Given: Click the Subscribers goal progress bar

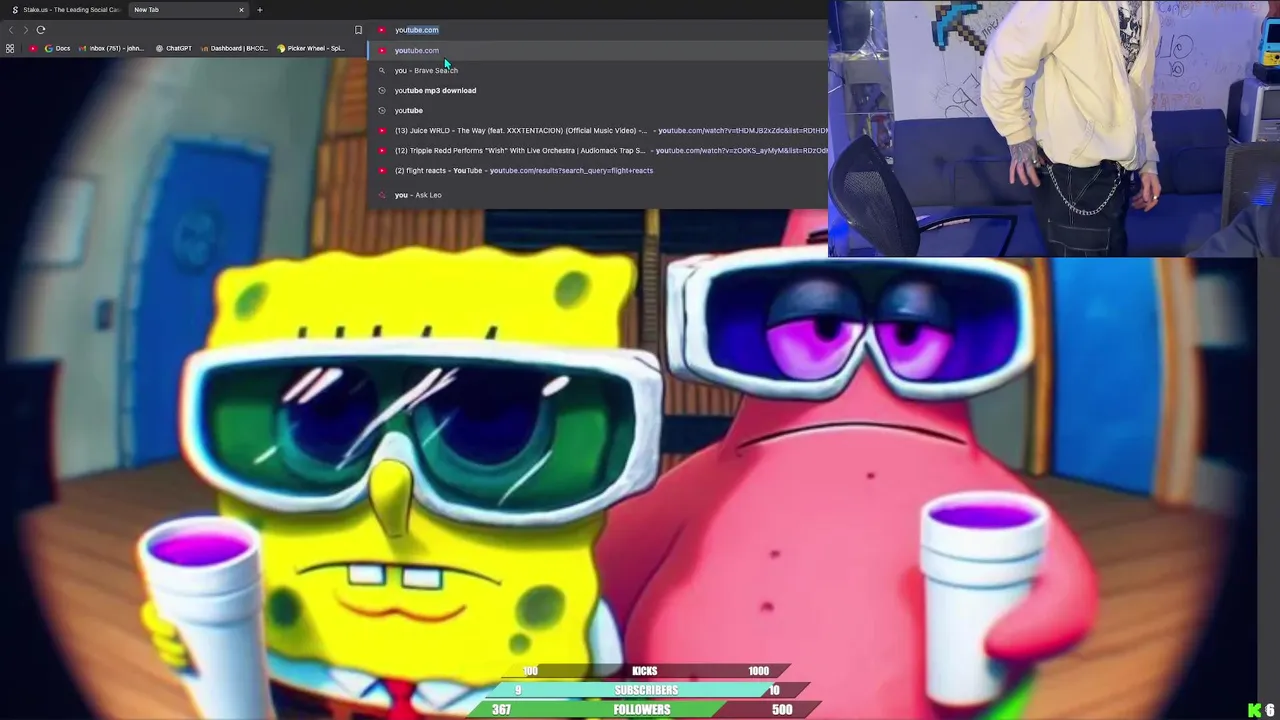Looking at the screenshot, I should pos(646,690).
